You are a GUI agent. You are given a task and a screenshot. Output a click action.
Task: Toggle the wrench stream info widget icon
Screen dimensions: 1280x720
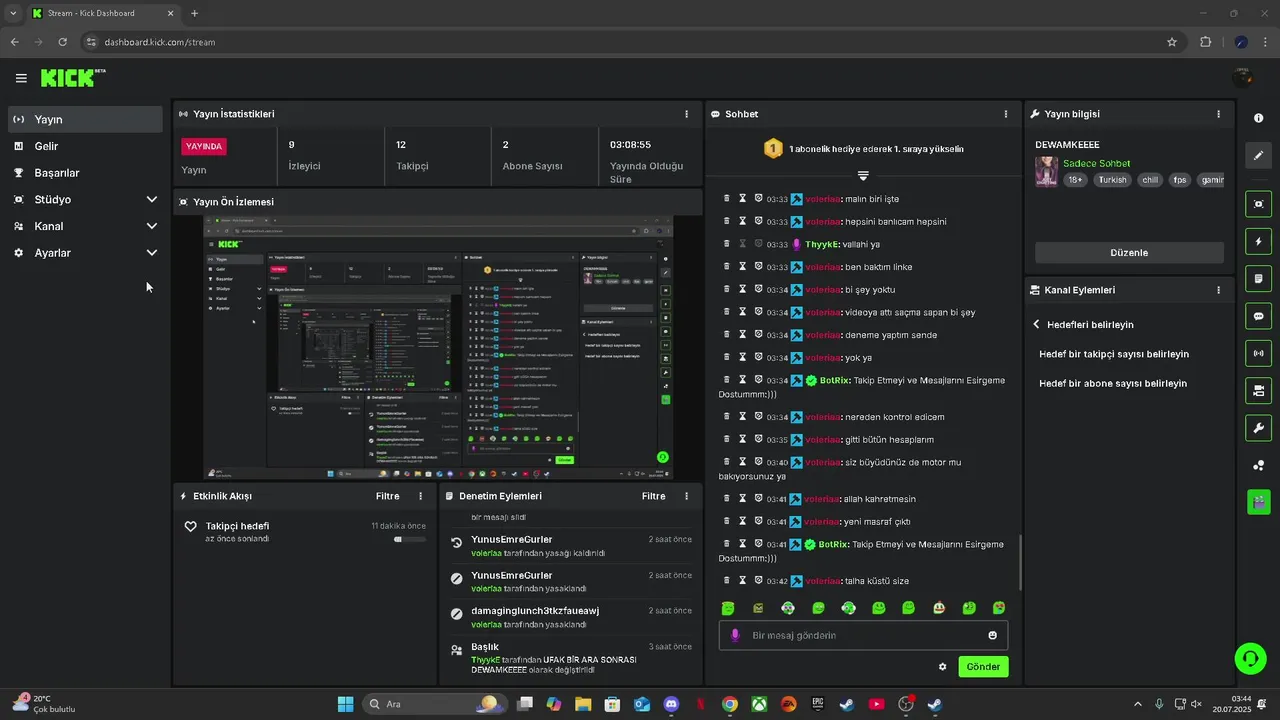point(1258,428)
